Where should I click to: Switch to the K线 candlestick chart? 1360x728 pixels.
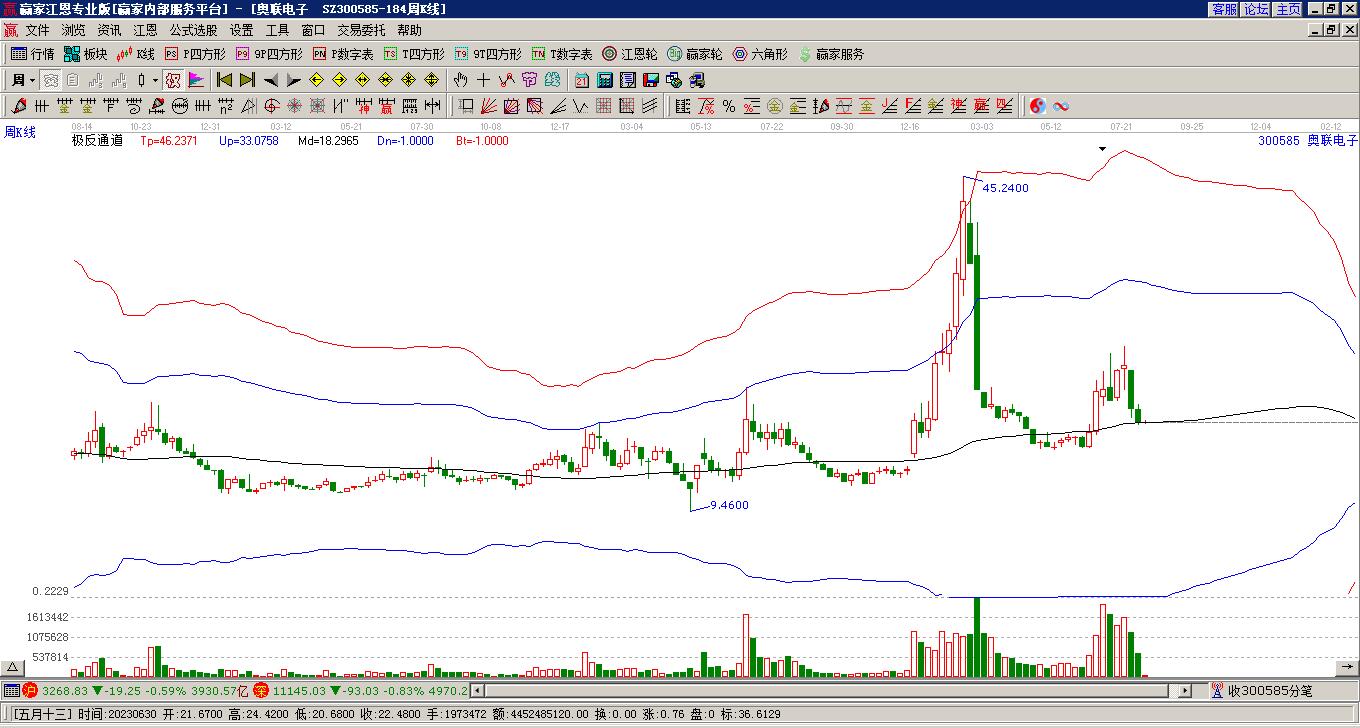click(x=136, y=54)
